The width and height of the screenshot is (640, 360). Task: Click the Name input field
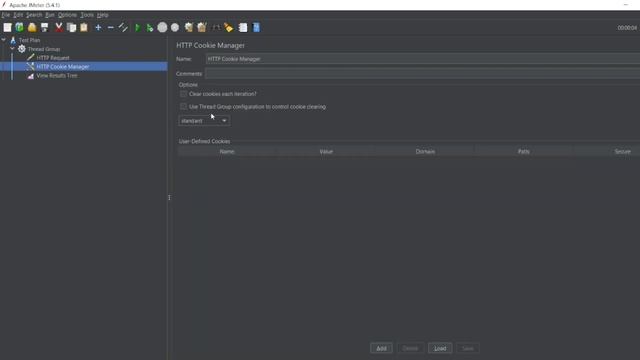pos(423,59)
